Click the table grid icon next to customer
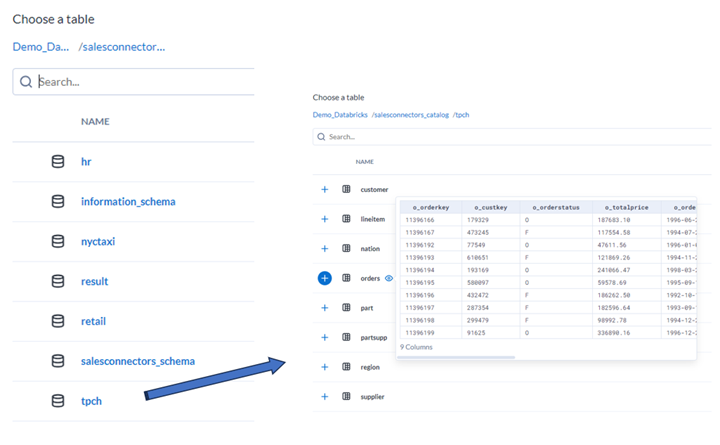The height and width of the screenshot is (445, 720). [x=346, y=189]
